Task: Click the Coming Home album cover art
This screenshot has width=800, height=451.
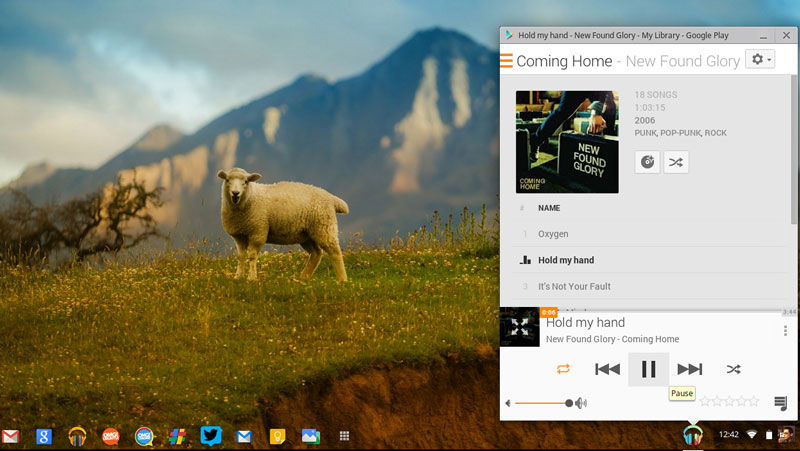Action: tap(567, 142)
